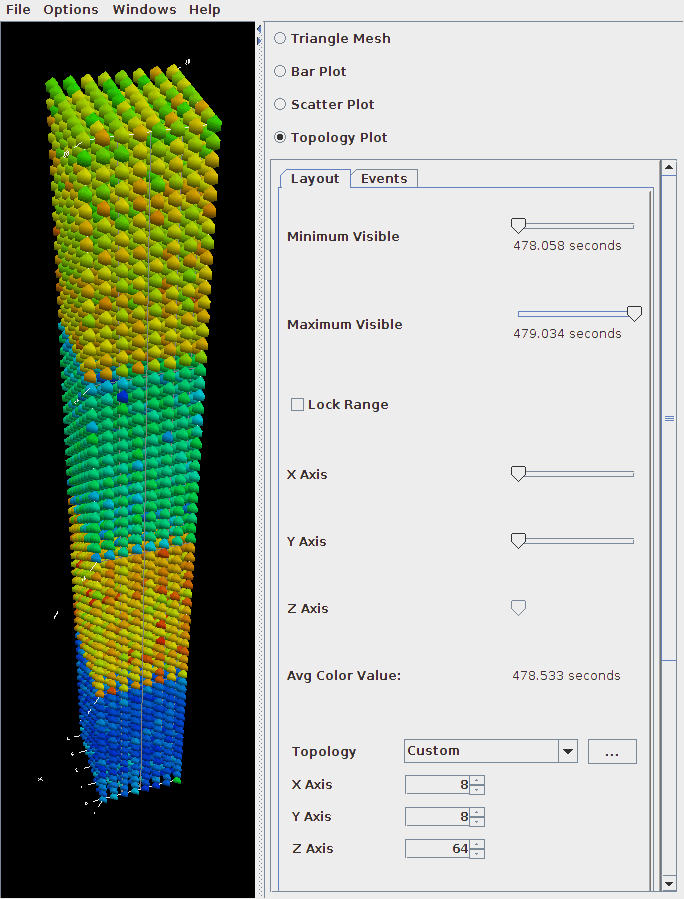This screenshot has width=684, height=899.
Task: Click the scrollbar up arrow button
Action: pos(669,168)
